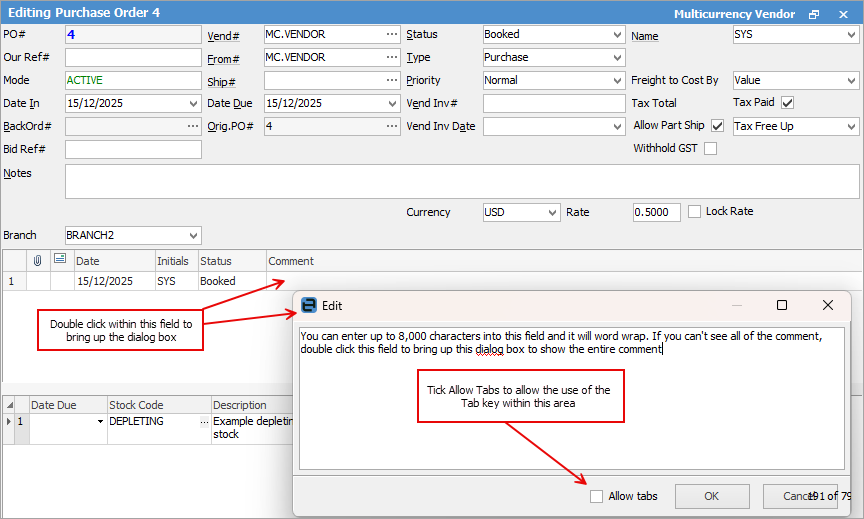Viewport: 864px width, 519px height.
Task: Click the Vend Inv# input field
Action: click(x=554, y=104)
